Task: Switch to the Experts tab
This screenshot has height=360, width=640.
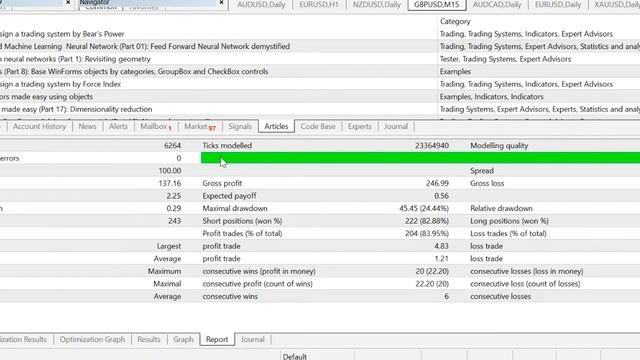Action: pos(360,127)
